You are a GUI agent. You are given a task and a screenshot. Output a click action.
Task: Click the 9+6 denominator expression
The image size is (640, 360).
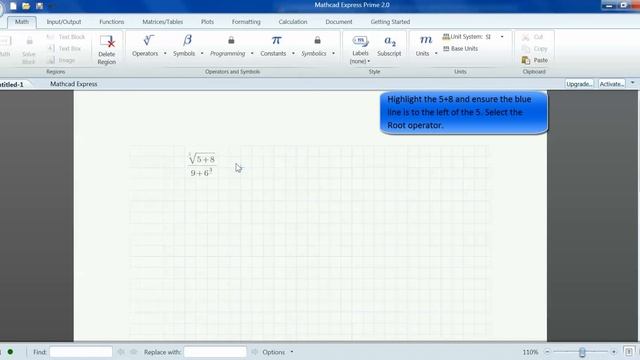tap(201, 173)
